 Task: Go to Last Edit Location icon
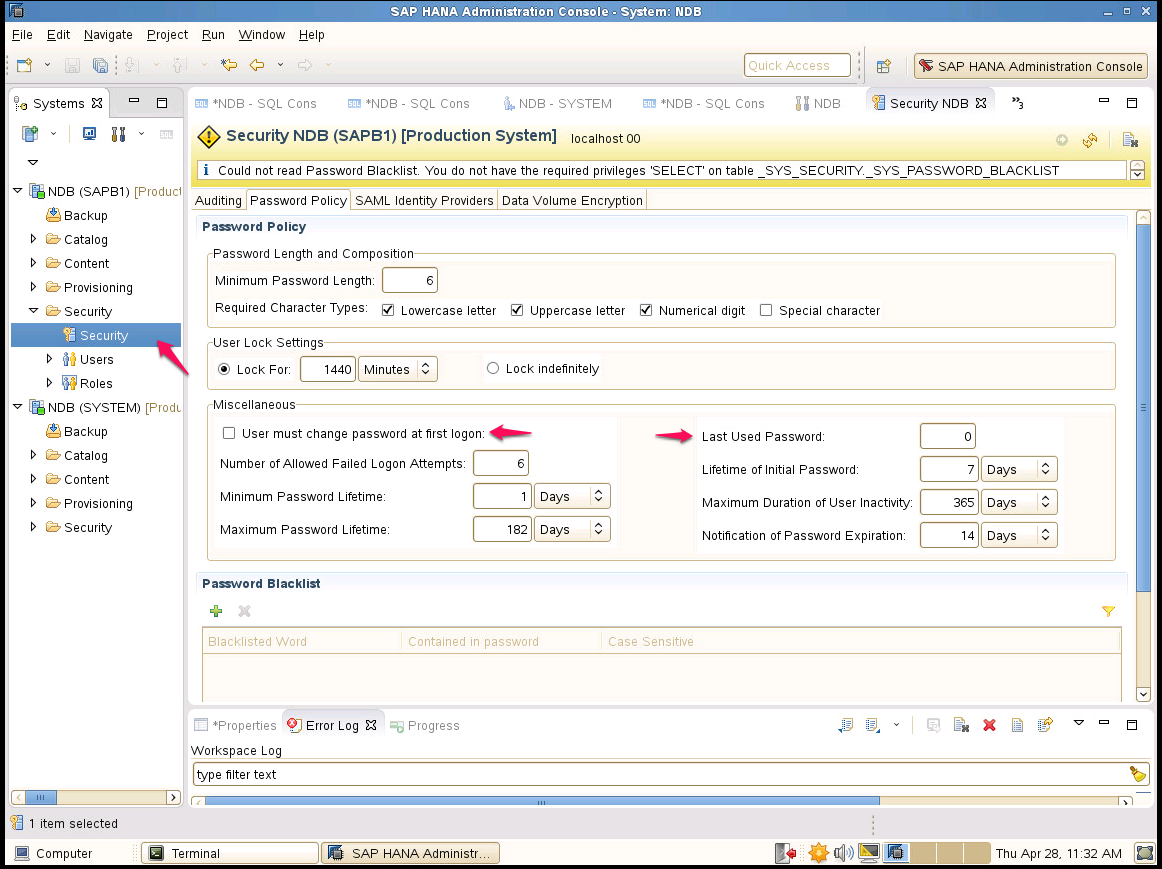click(229, 65)
